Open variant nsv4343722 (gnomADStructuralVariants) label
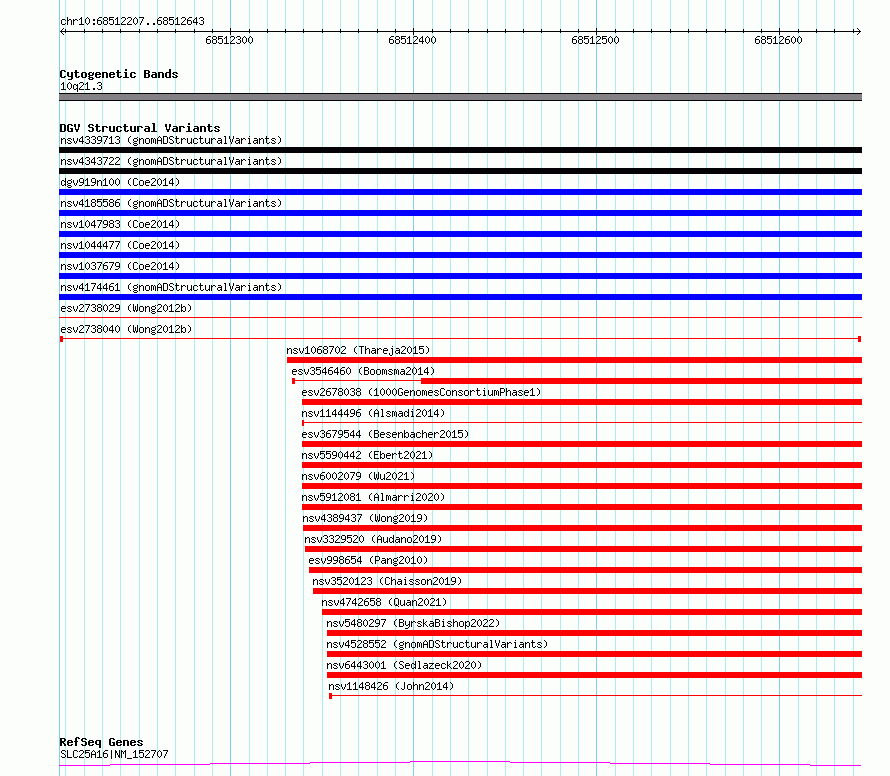 point(171,161)
